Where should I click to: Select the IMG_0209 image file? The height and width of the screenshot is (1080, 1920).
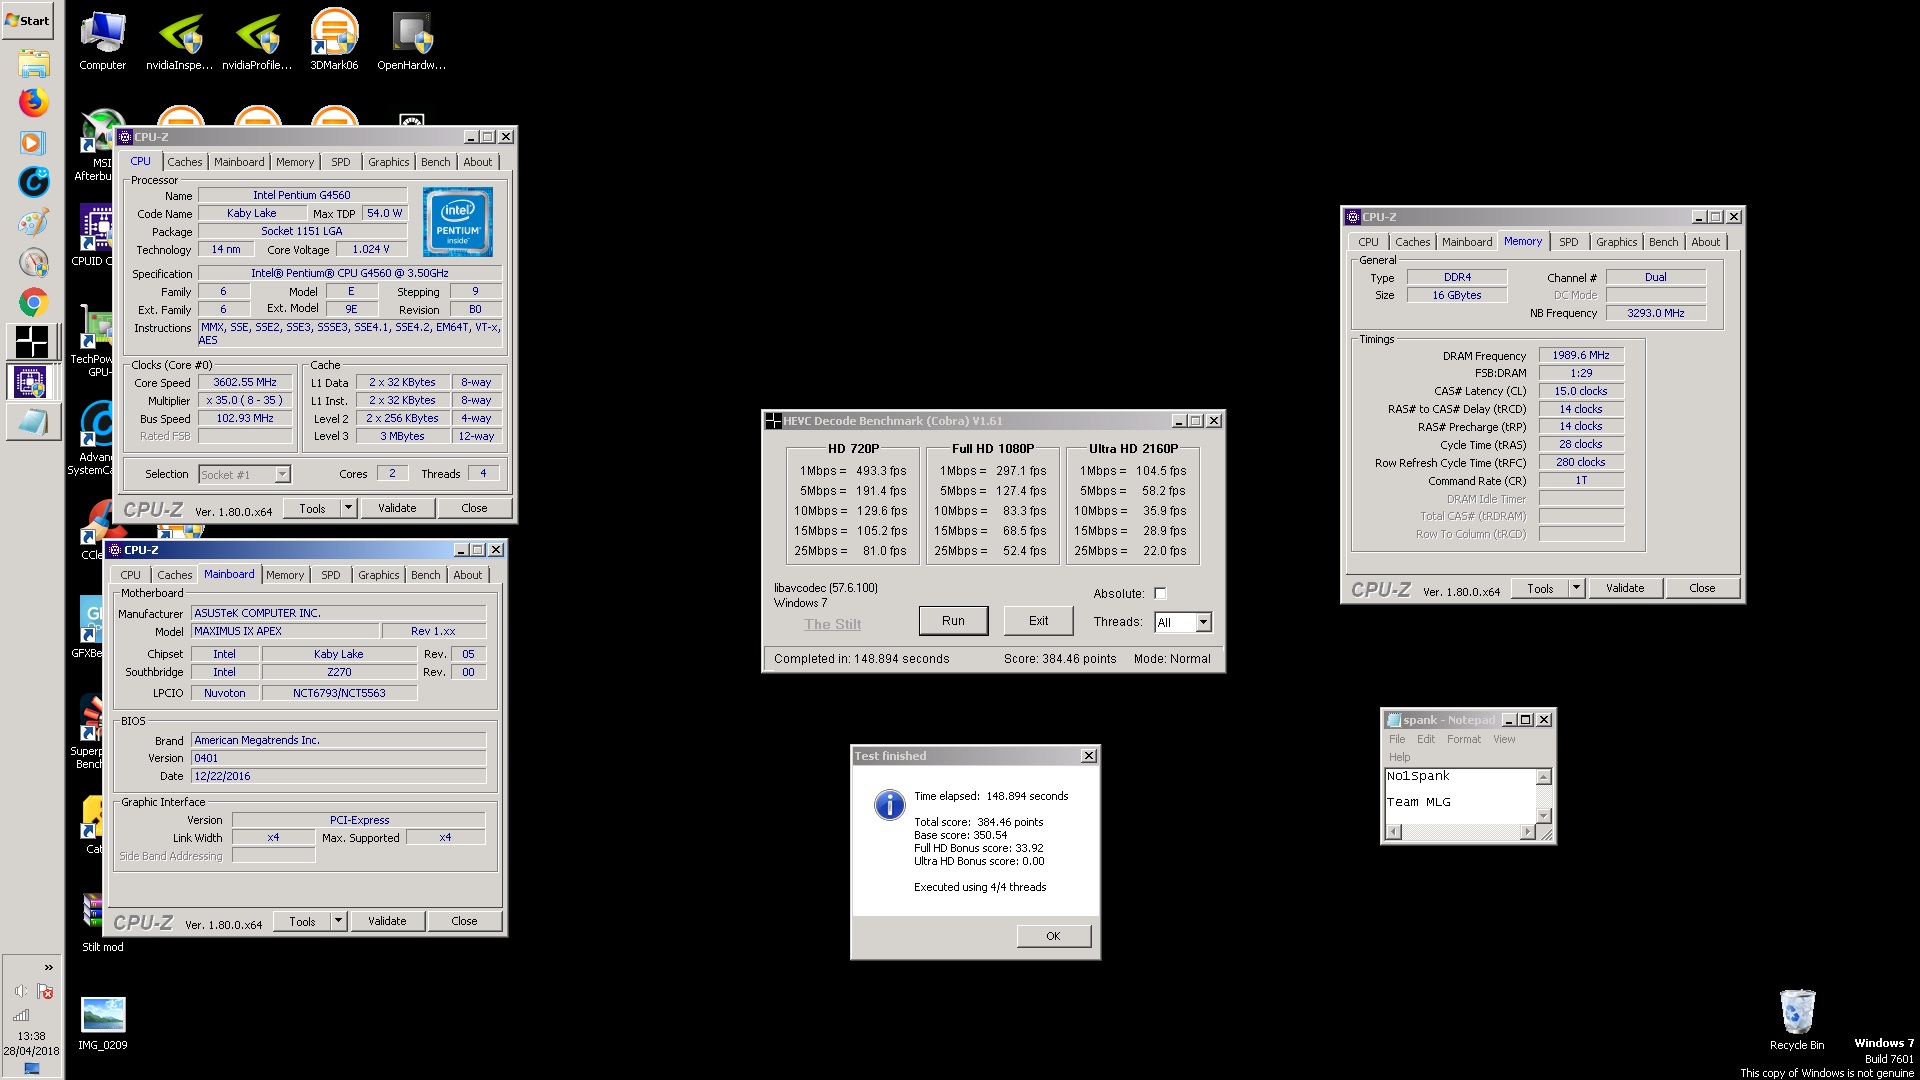103,1023
